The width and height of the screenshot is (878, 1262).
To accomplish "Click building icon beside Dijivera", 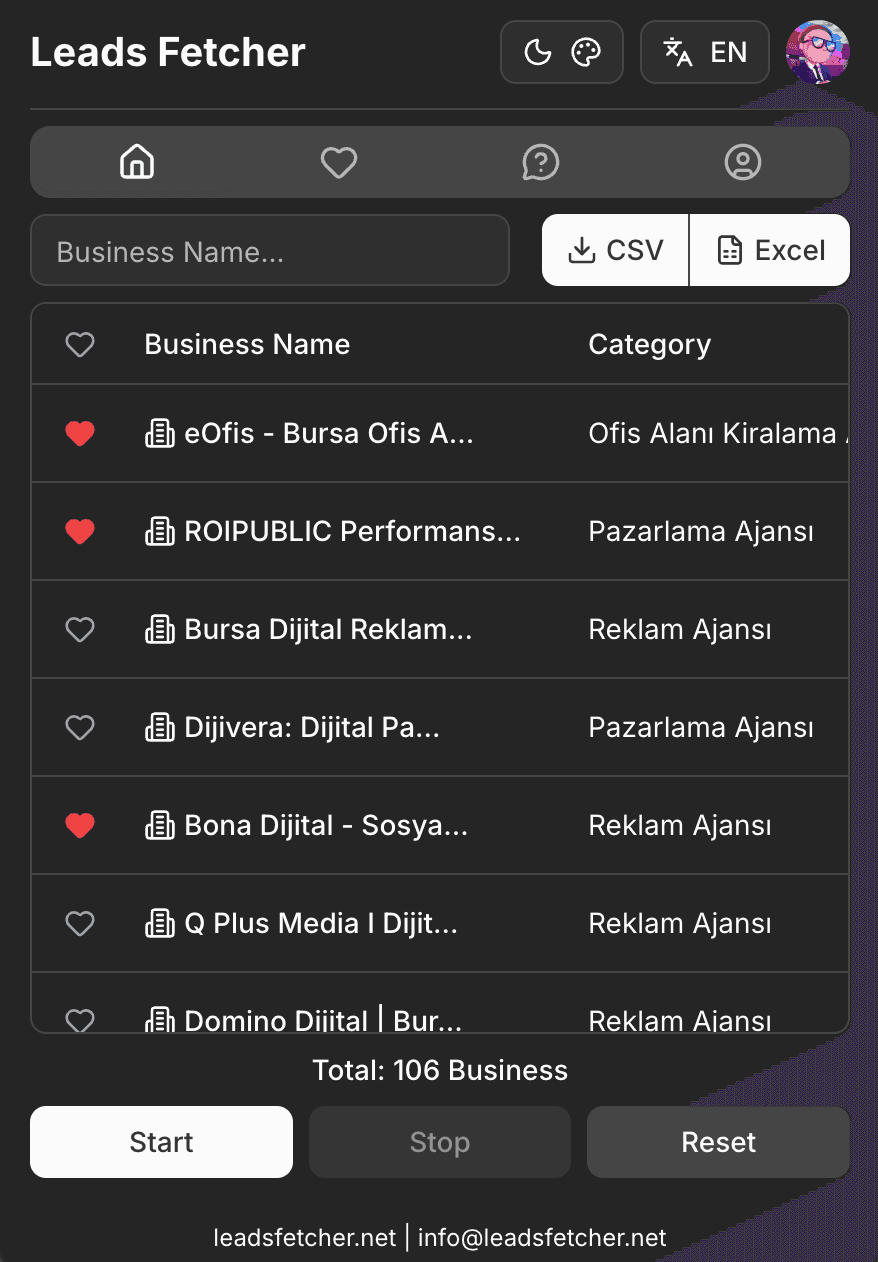I will click(x=160, y=727).
